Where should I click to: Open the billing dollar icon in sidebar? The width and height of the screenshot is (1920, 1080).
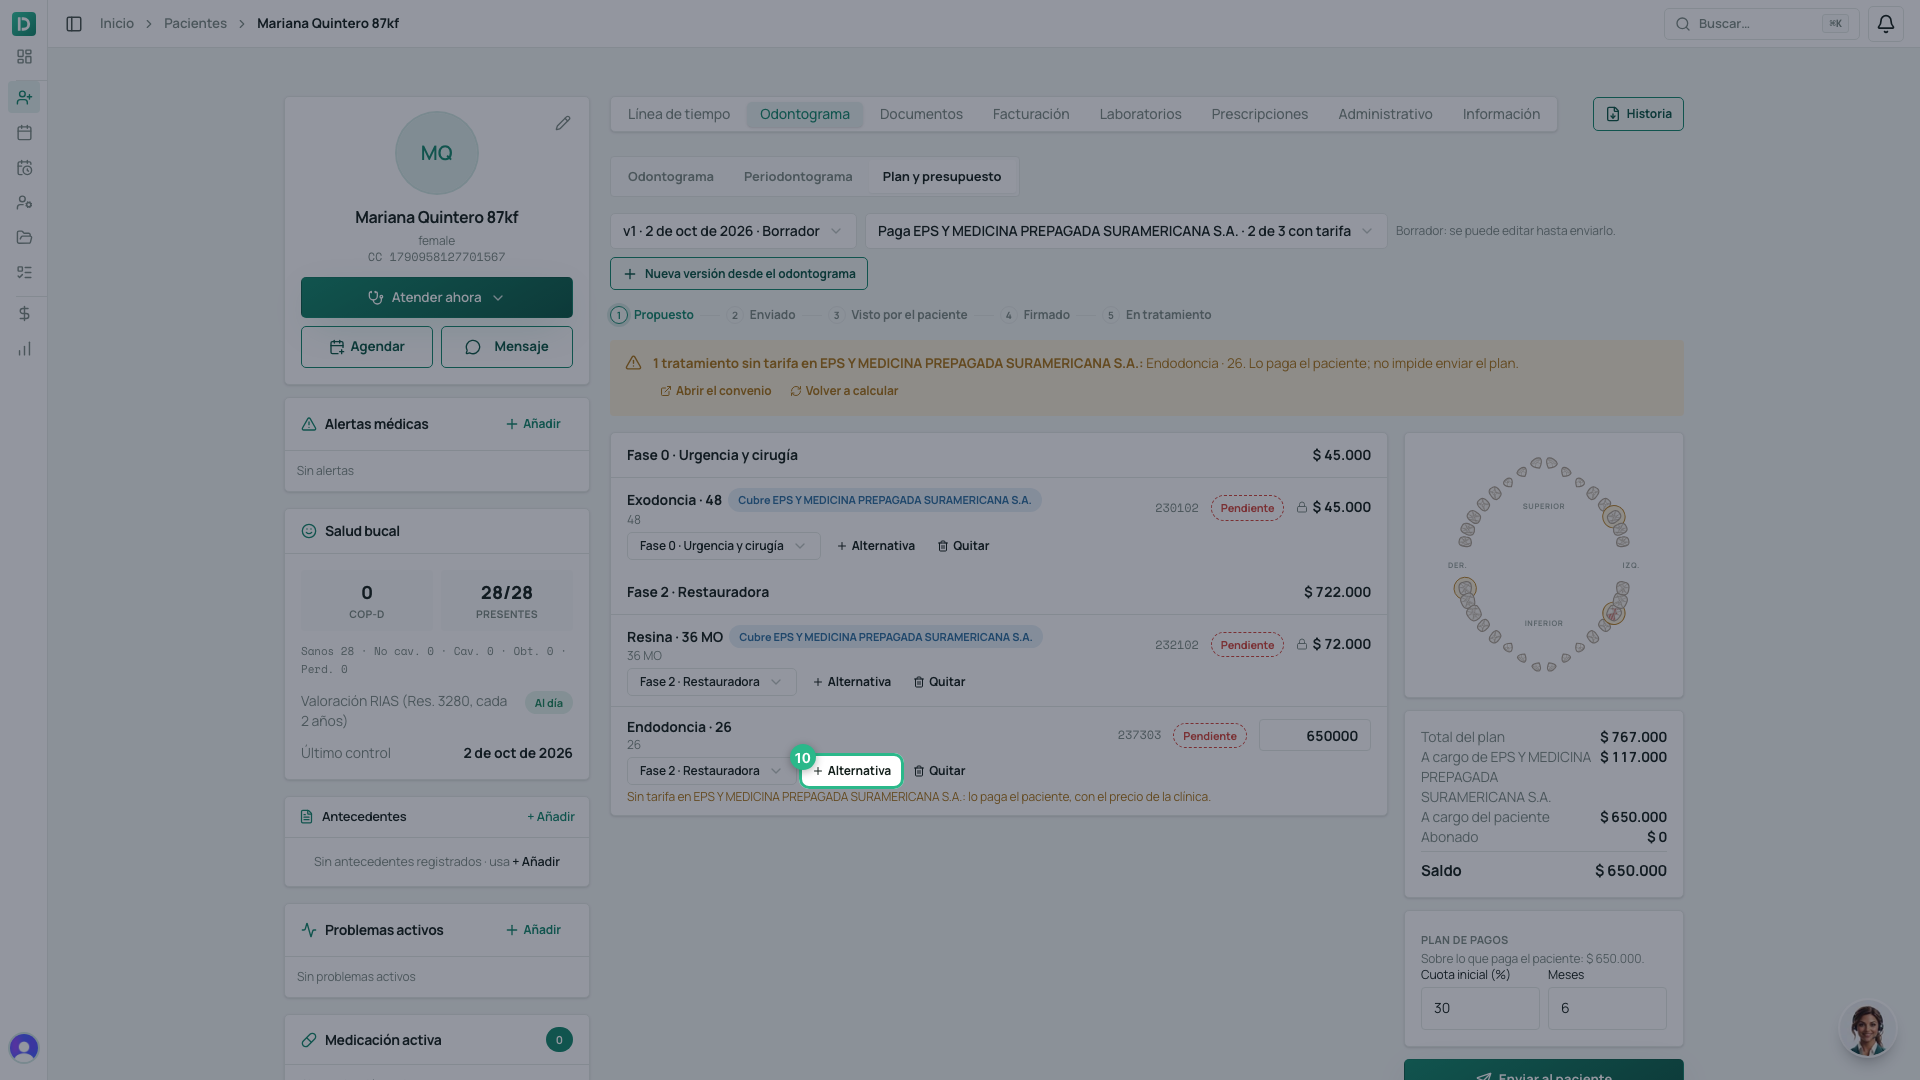24,313
